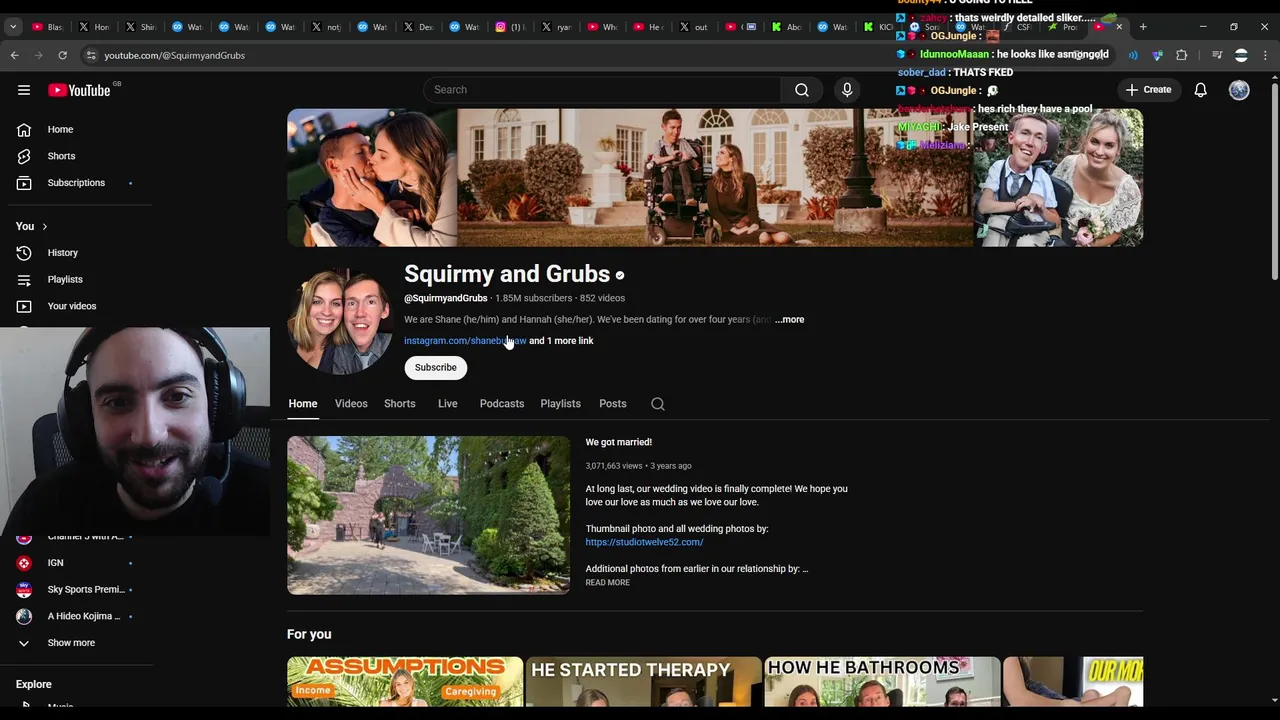Open the account avatar menu
1280x720 pixels.
pyautogui.click(x=1239, y=90)
